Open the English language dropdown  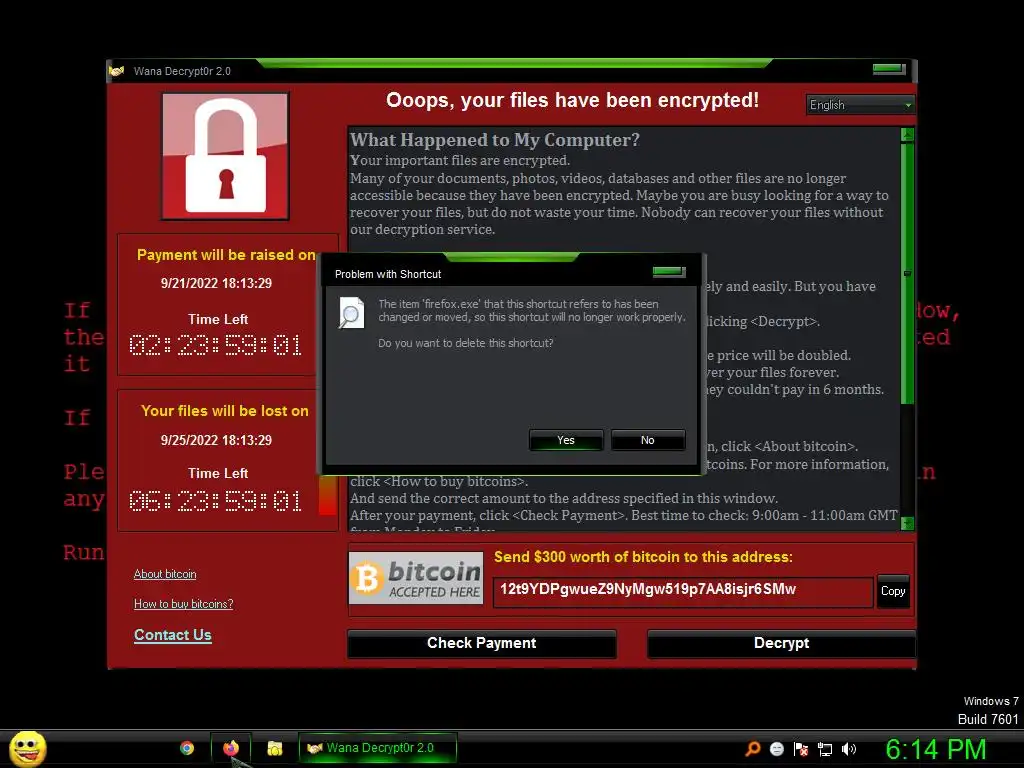click(x=860, y=104)
